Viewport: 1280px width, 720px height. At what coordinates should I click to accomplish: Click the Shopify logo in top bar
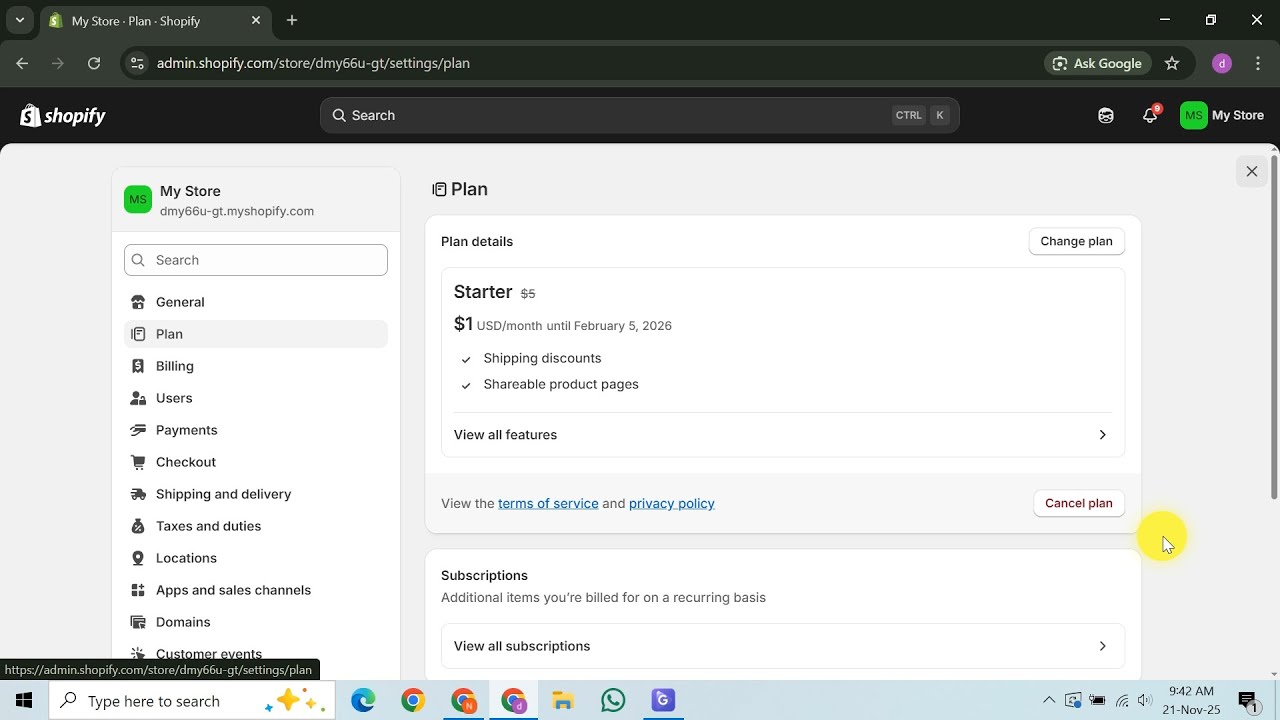pyautogui.click(x=63, y=116)
